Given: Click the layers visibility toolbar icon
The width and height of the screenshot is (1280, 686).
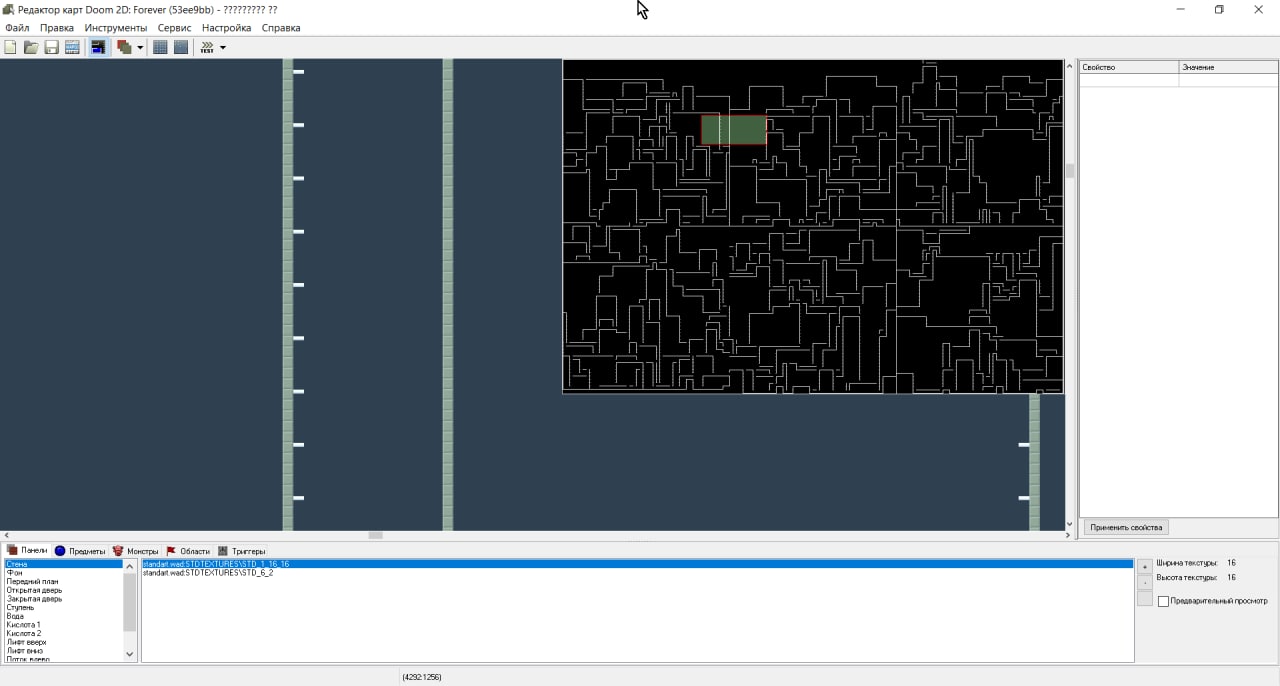Looking at the screenshot, I should [x=124, y=47].
